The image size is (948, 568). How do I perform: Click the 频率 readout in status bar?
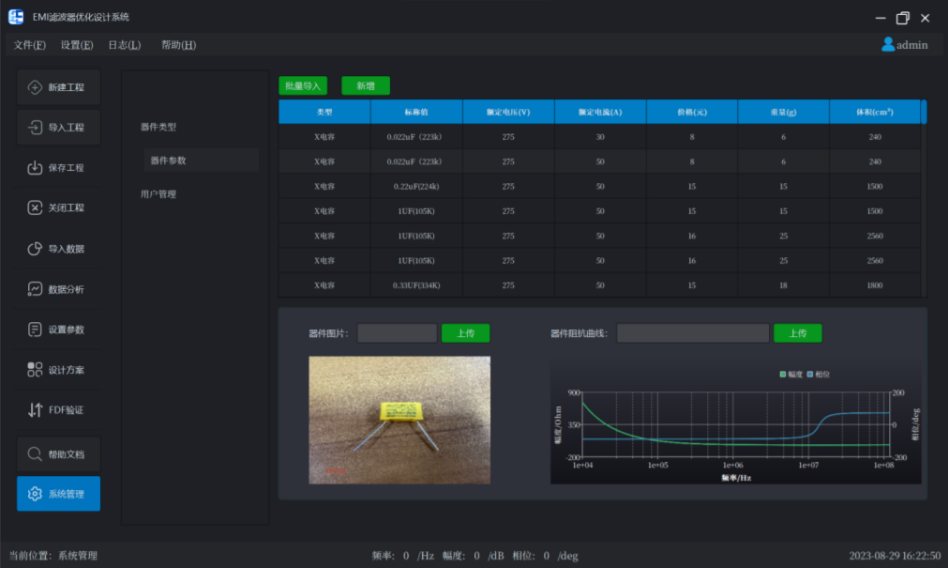pos(403,555)
